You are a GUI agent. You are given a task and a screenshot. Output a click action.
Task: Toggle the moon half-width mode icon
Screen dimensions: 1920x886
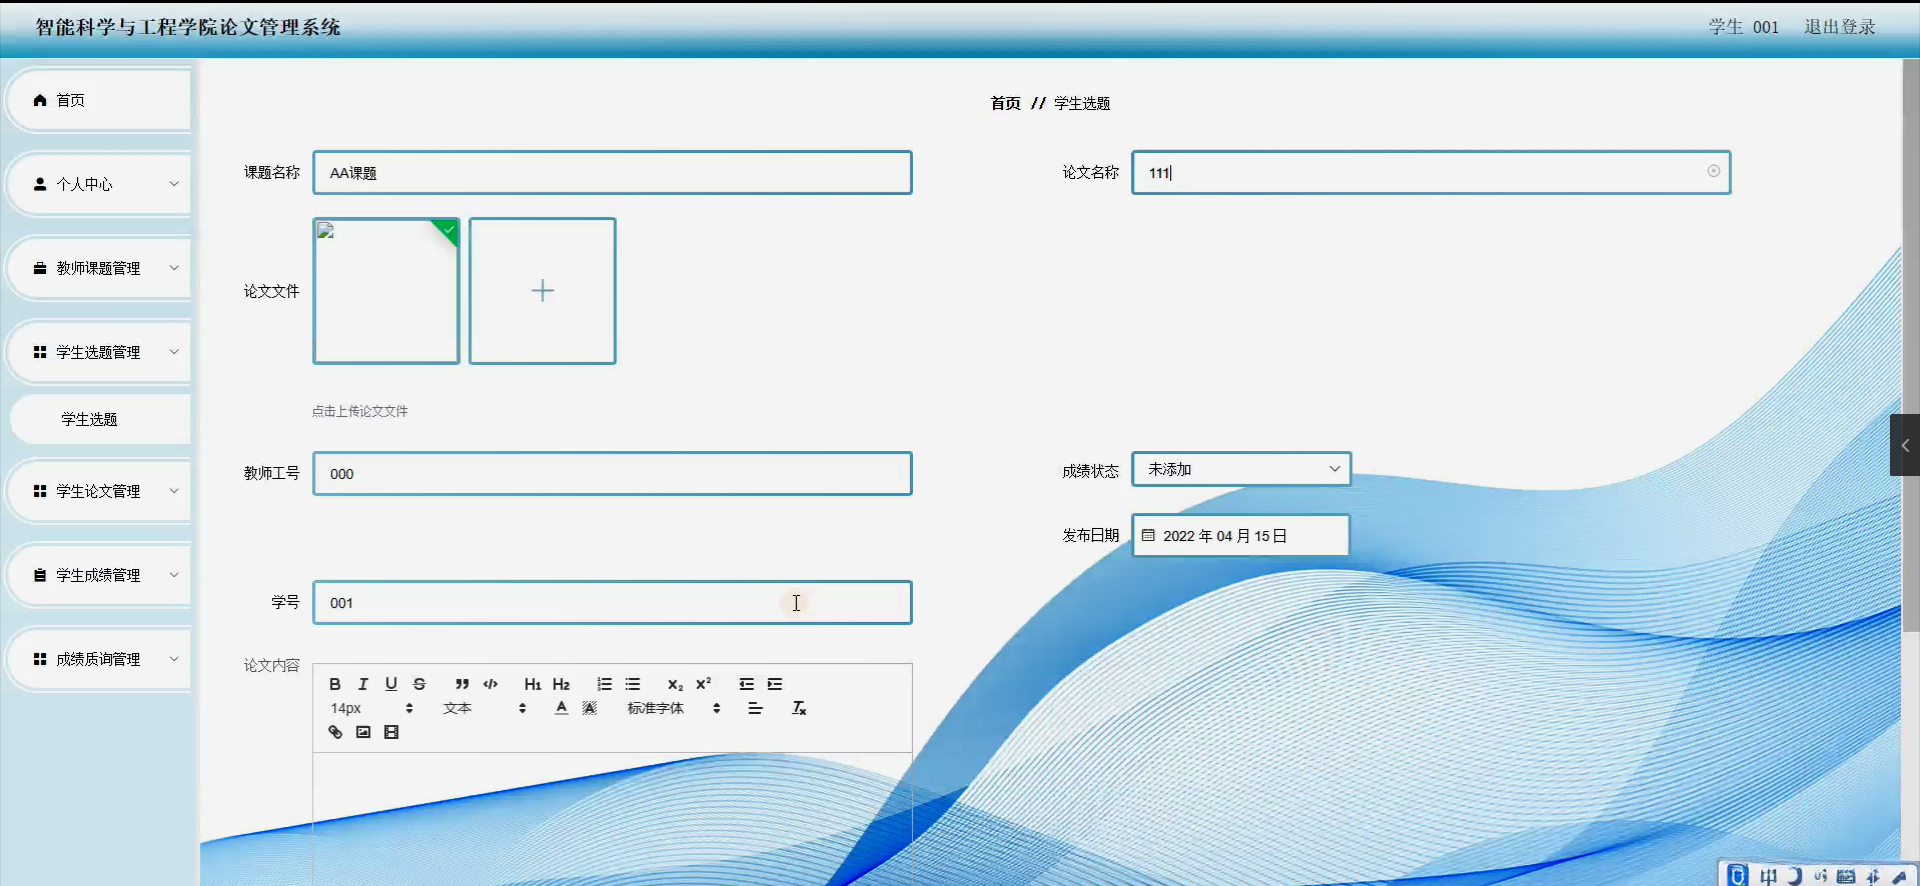(1794, 876)
